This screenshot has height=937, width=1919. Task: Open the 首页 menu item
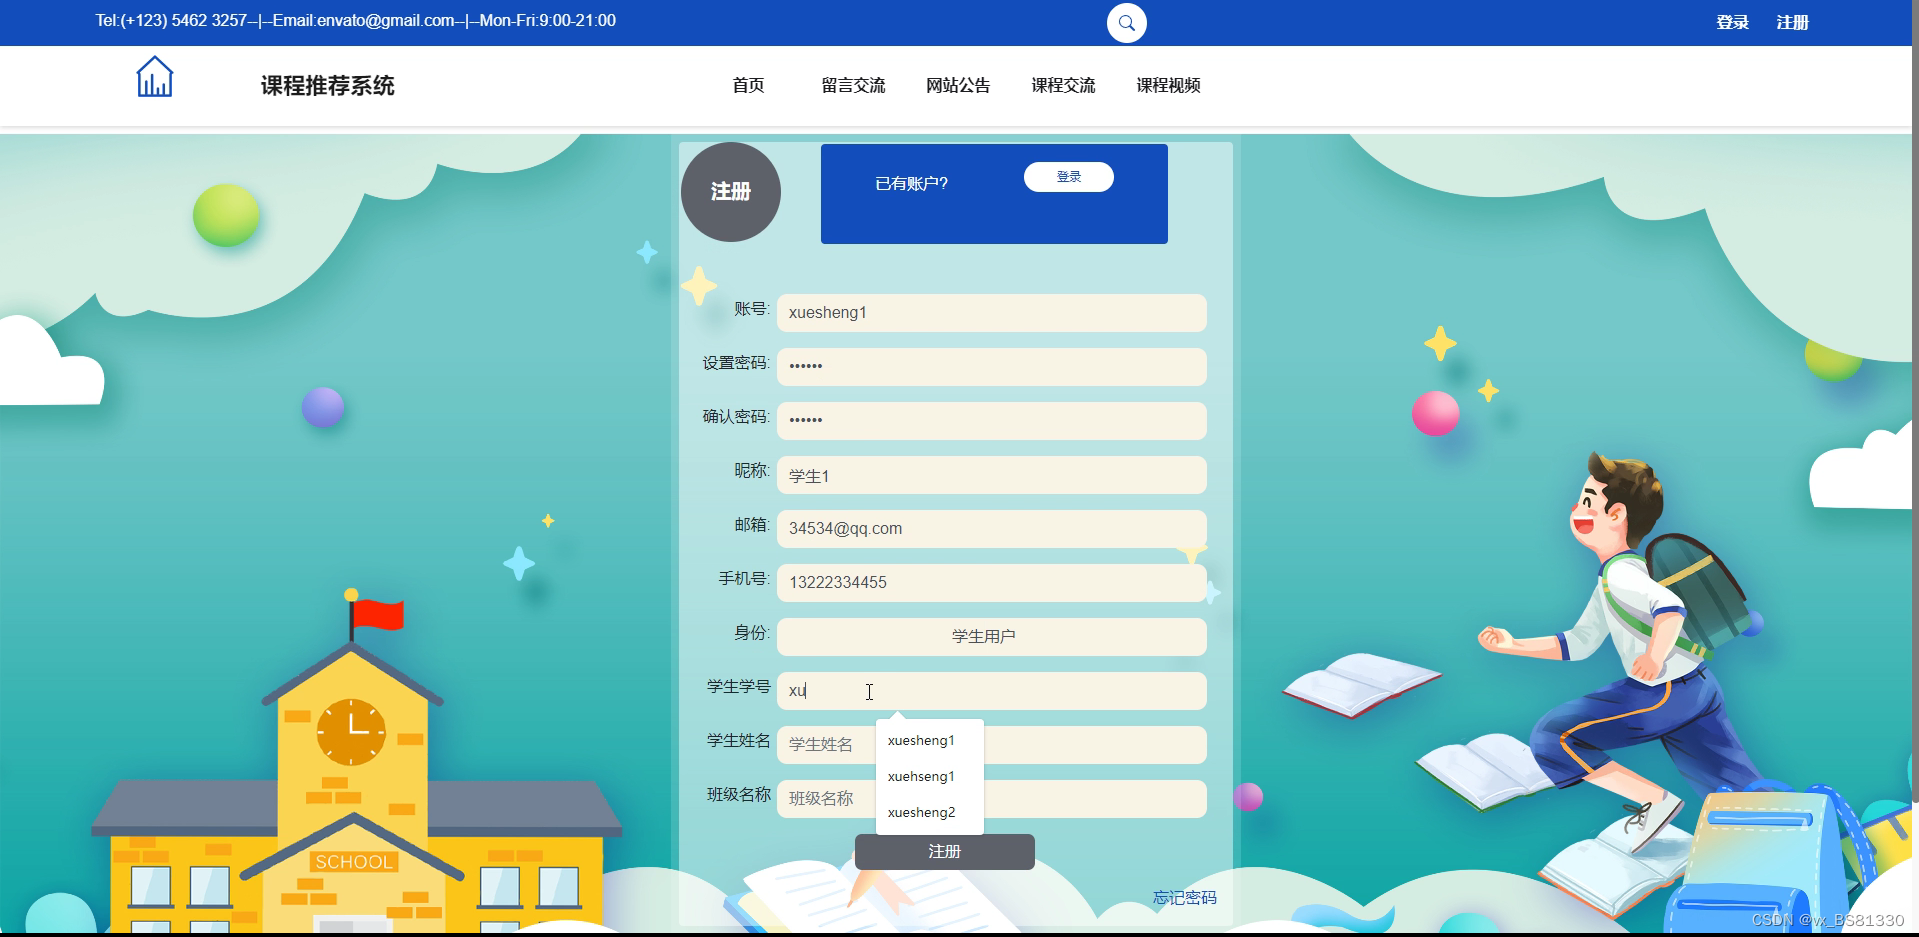pyautogui.click(x=748, y=86)
